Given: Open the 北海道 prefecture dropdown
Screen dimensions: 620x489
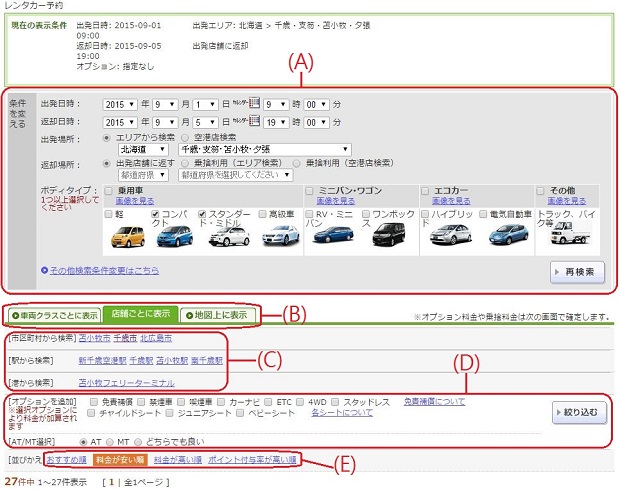Looking at the screenshot, I should tap(143, 149).
